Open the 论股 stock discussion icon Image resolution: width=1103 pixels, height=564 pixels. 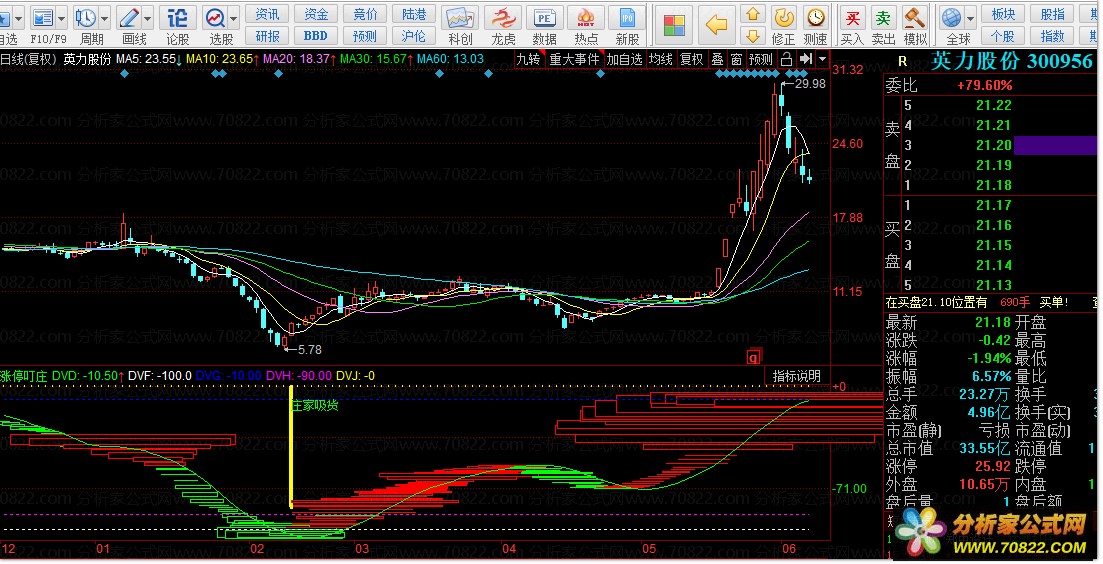click(x=177, y=18)
